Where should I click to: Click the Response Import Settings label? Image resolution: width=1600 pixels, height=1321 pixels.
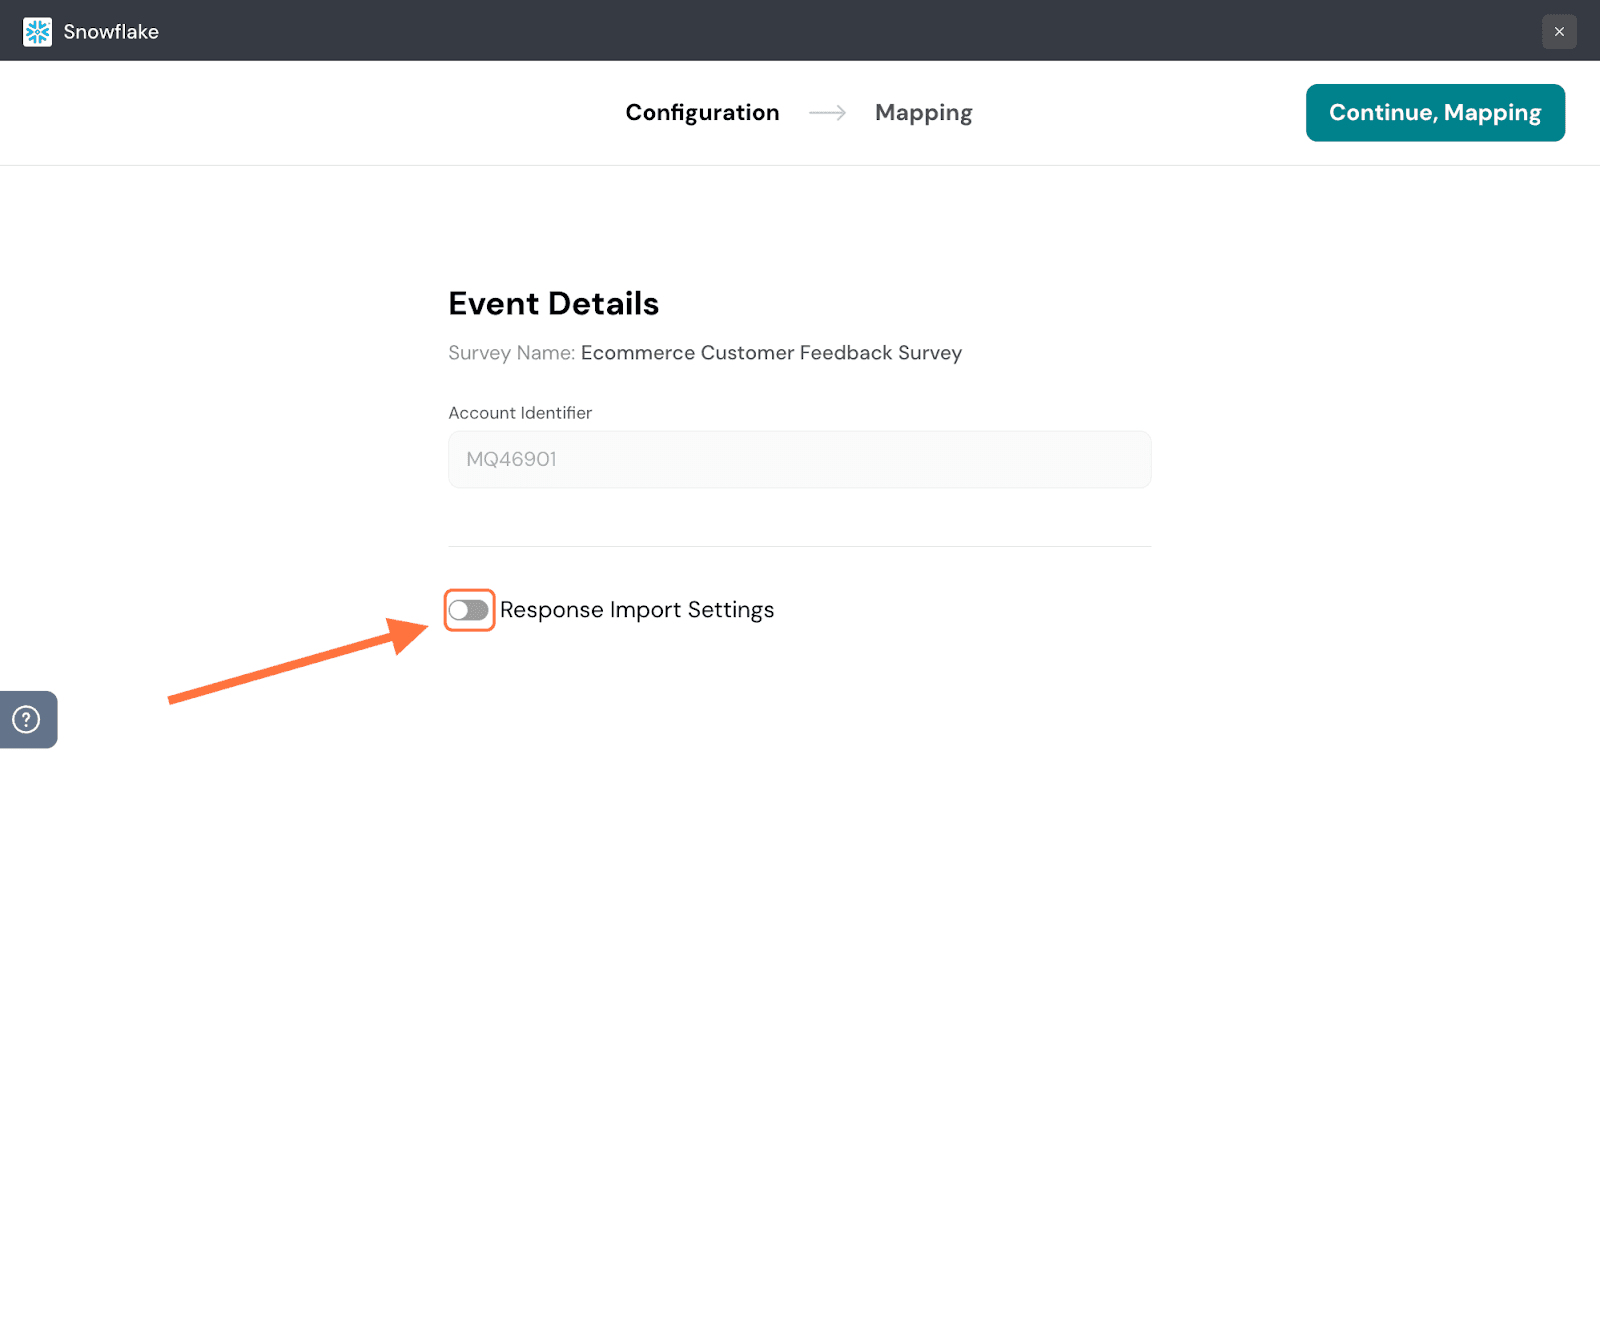pos(637,610)
